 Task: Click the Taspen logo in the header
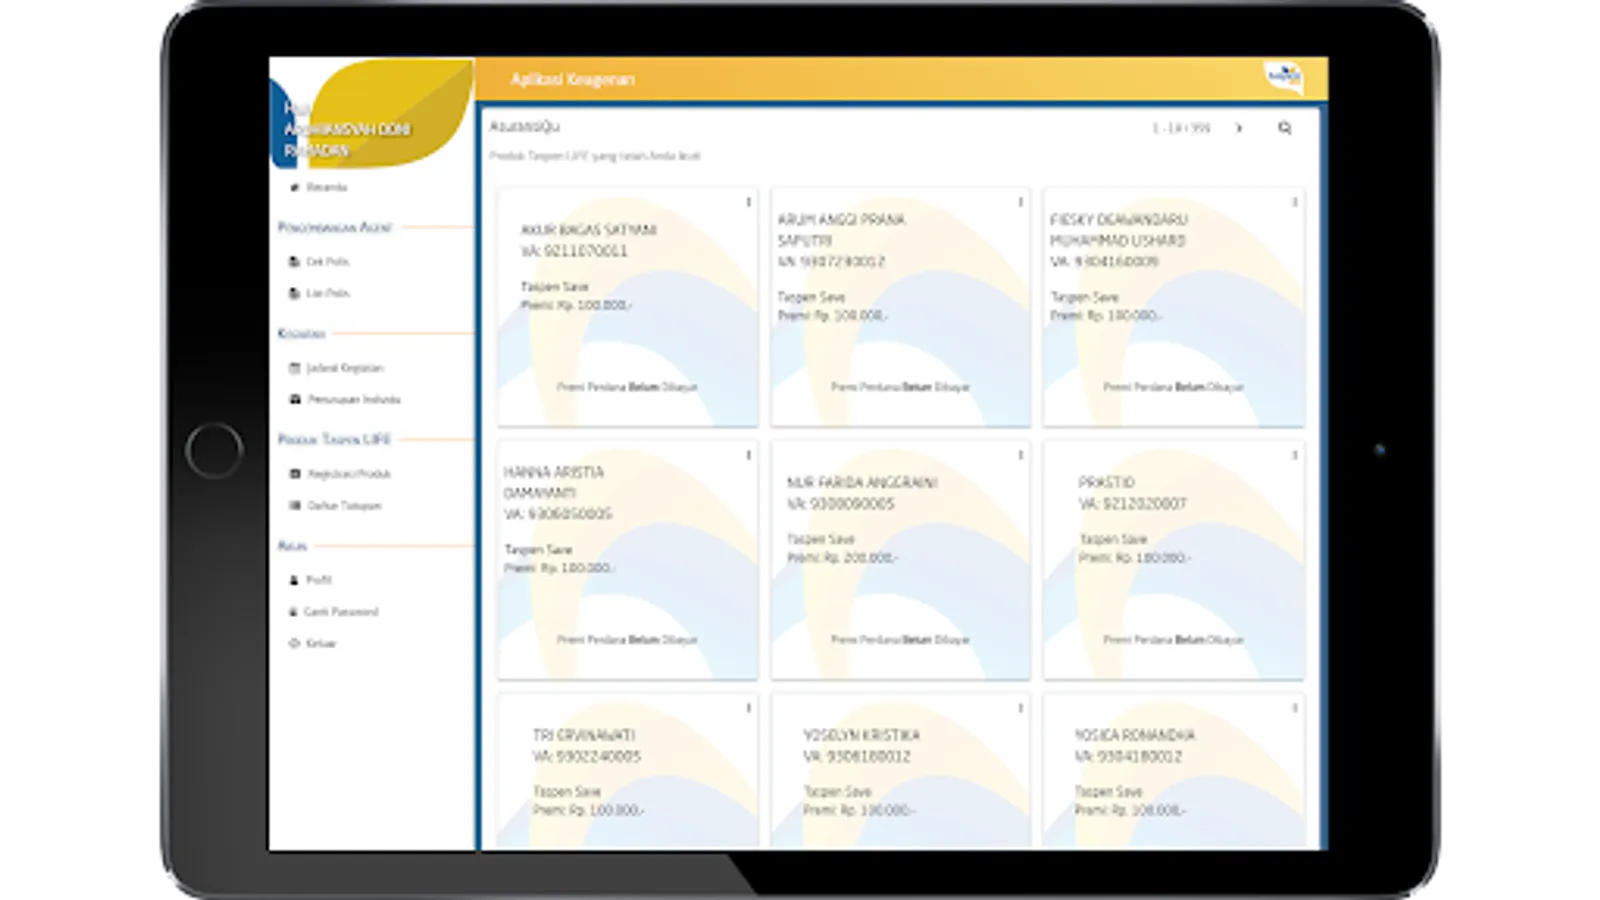1283,76
